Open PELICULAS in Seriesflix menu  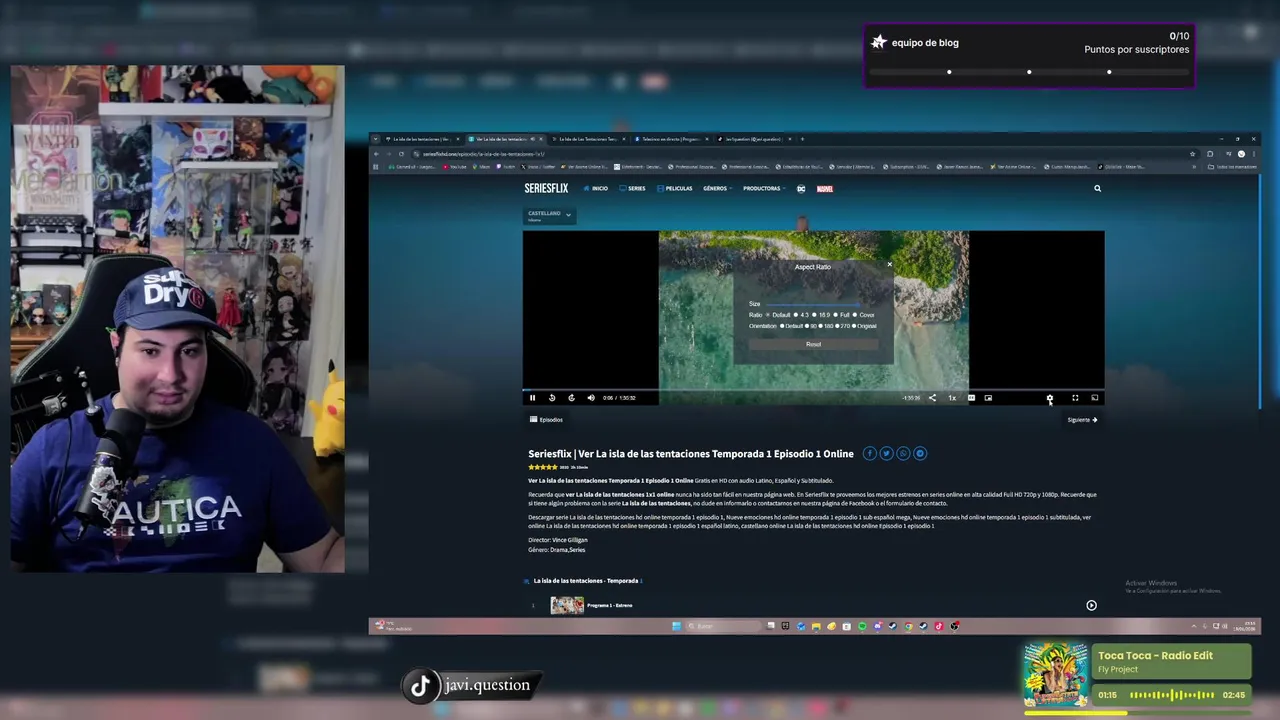click(x=675, y=188)
